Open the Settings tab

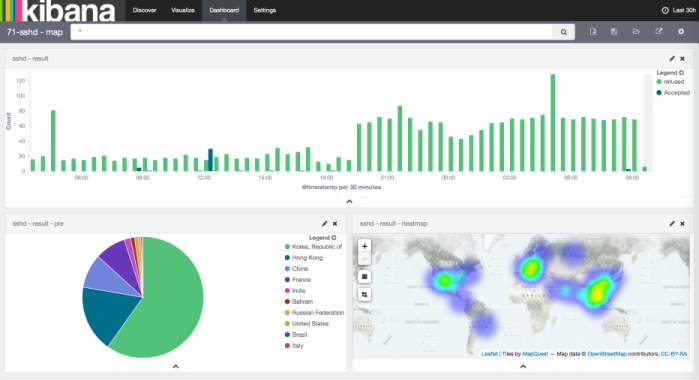click(x=265, y=10)
